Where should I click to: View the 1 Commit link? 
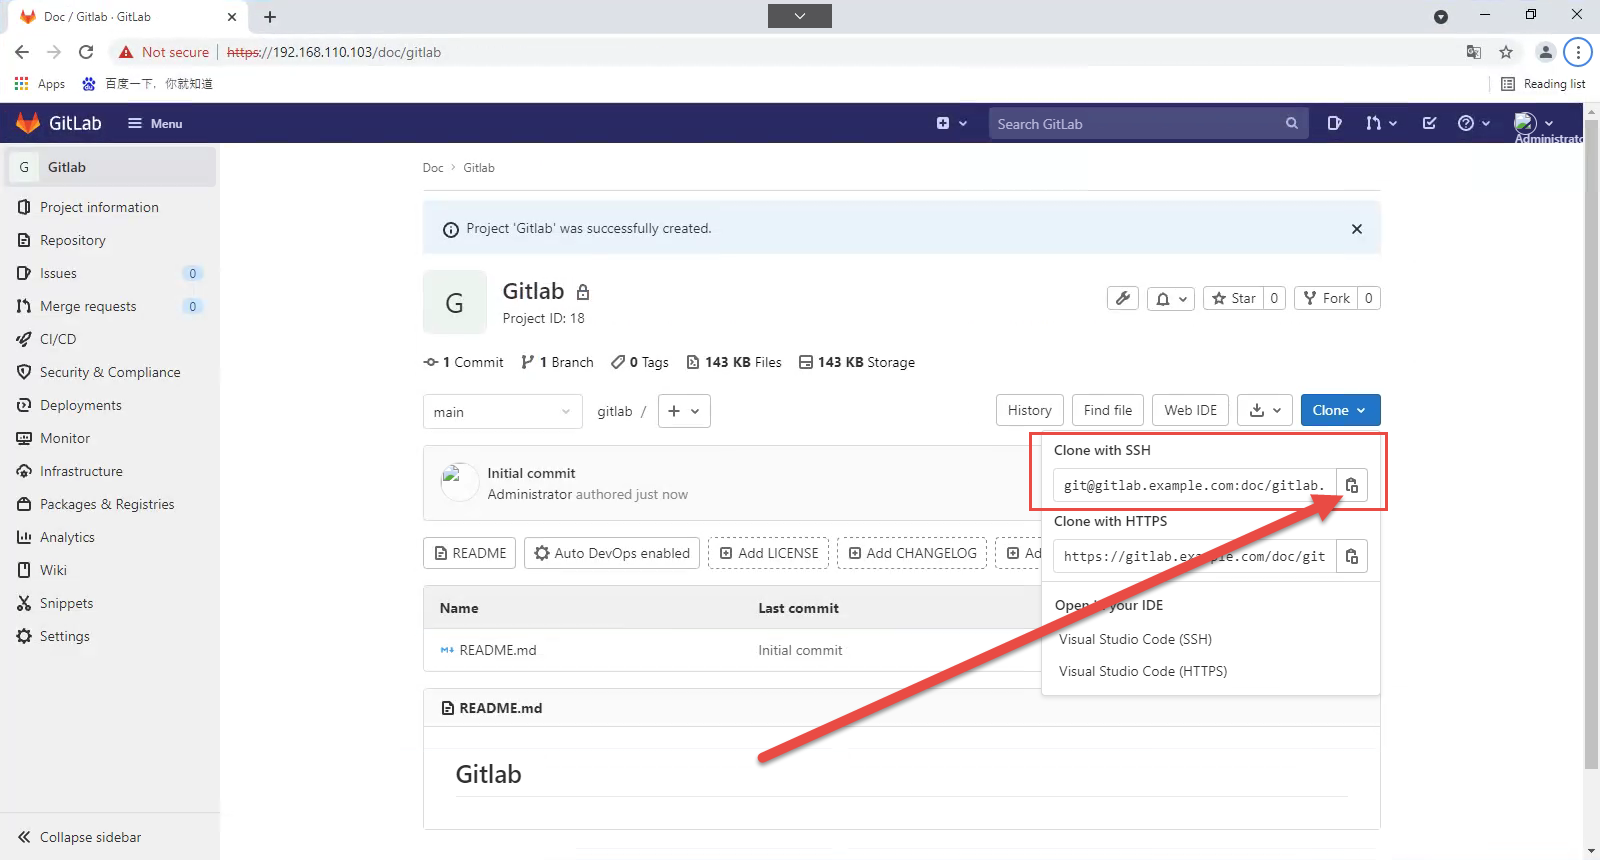[464, 362]
